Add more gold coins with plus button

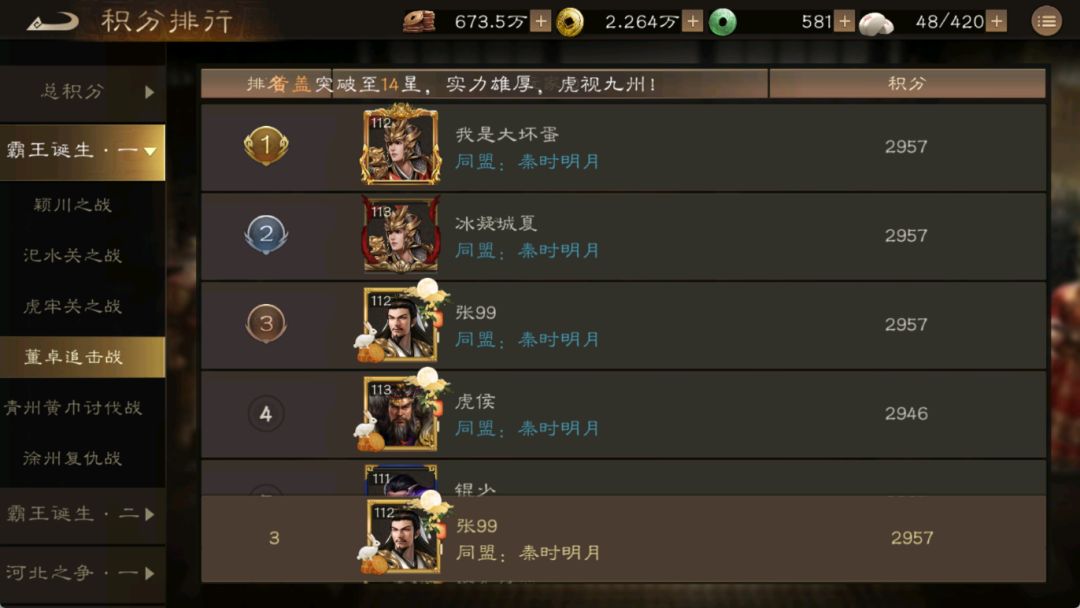point(693,22)
